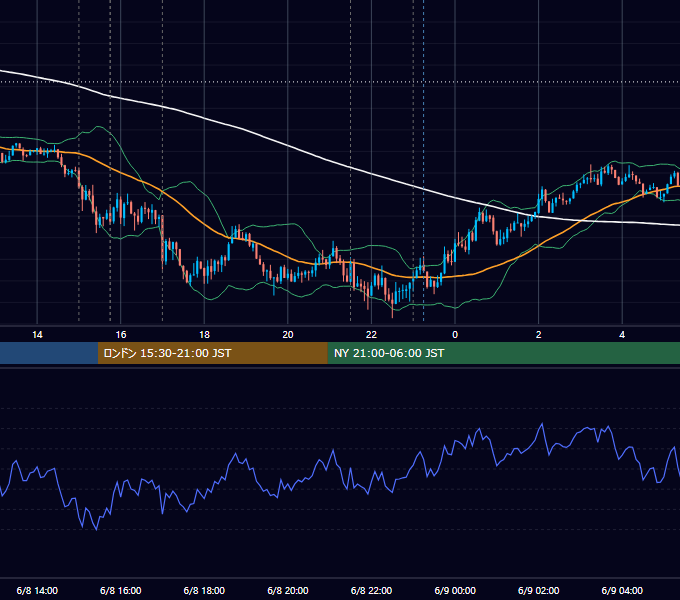Click the 20 hour label on price chart axis
Screen dimensions: 680x600
288,335
